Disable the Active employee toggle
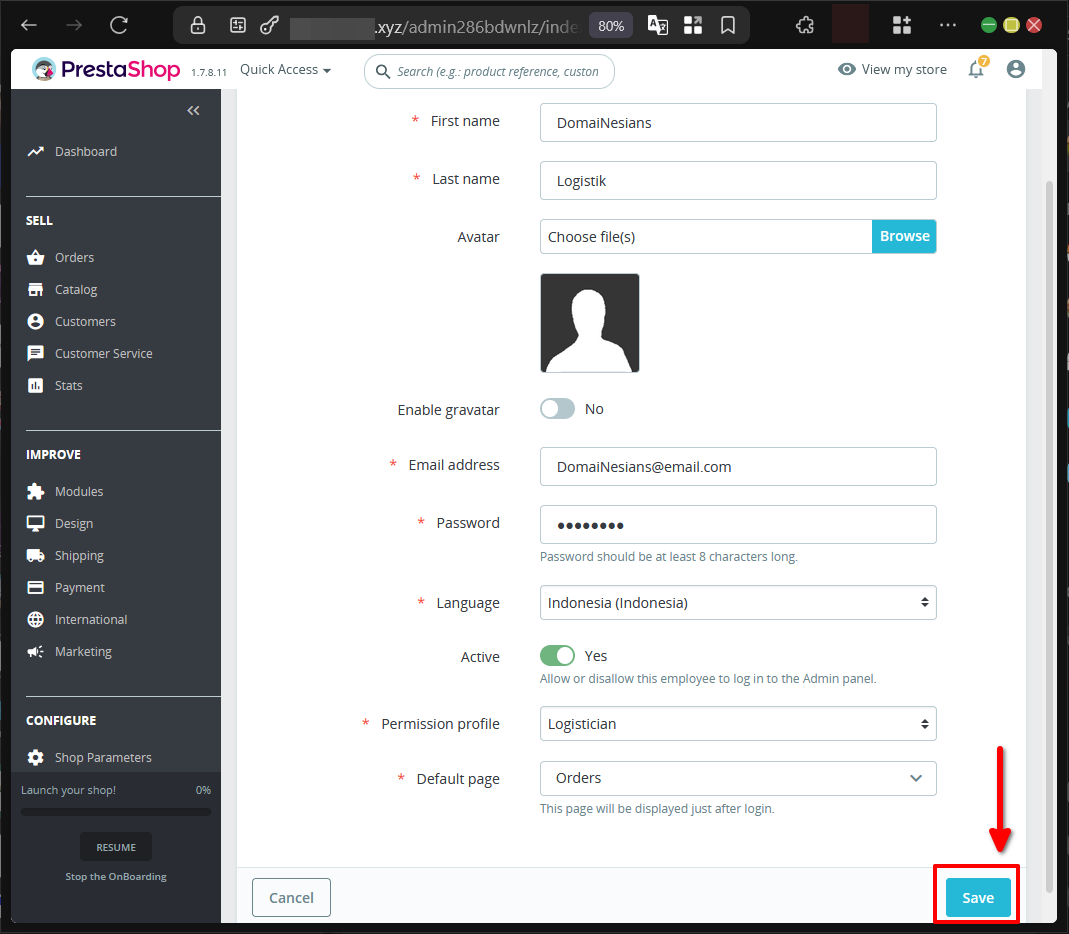Screen dimensions: 1069x934 (x=557, y=655)
